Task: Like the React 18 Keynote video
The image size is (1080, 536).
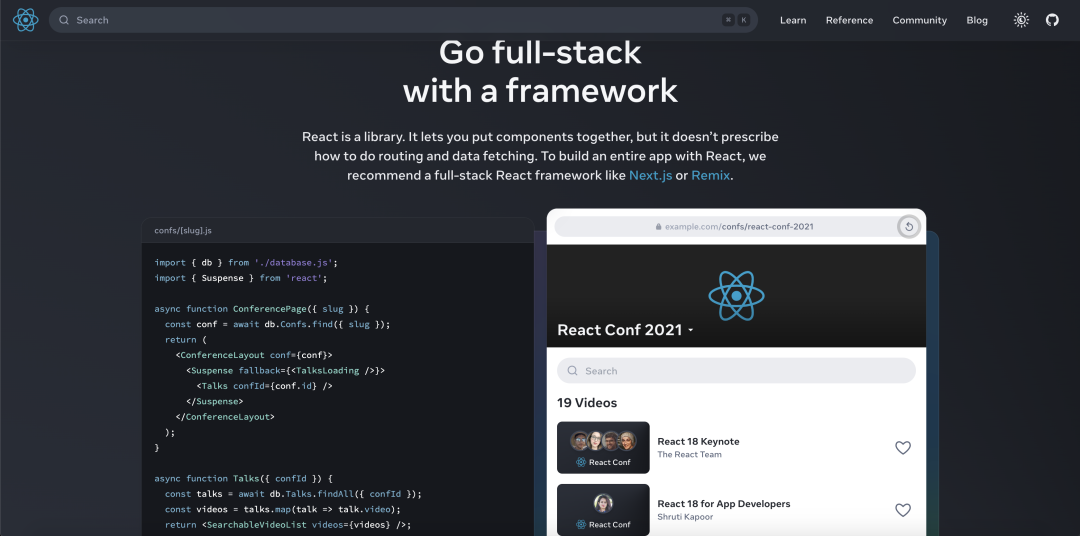Action: pos(903,447)
